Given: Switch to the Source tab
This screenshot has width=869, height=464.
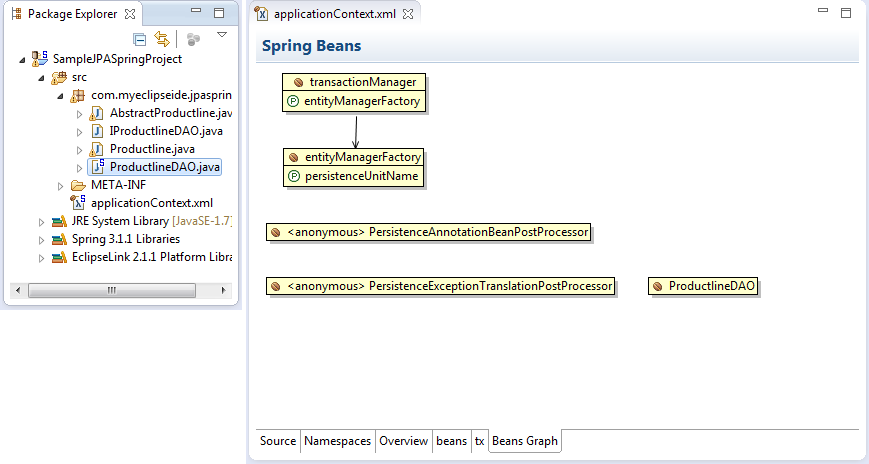Looking at the screenshot, I should pos(278,441).
